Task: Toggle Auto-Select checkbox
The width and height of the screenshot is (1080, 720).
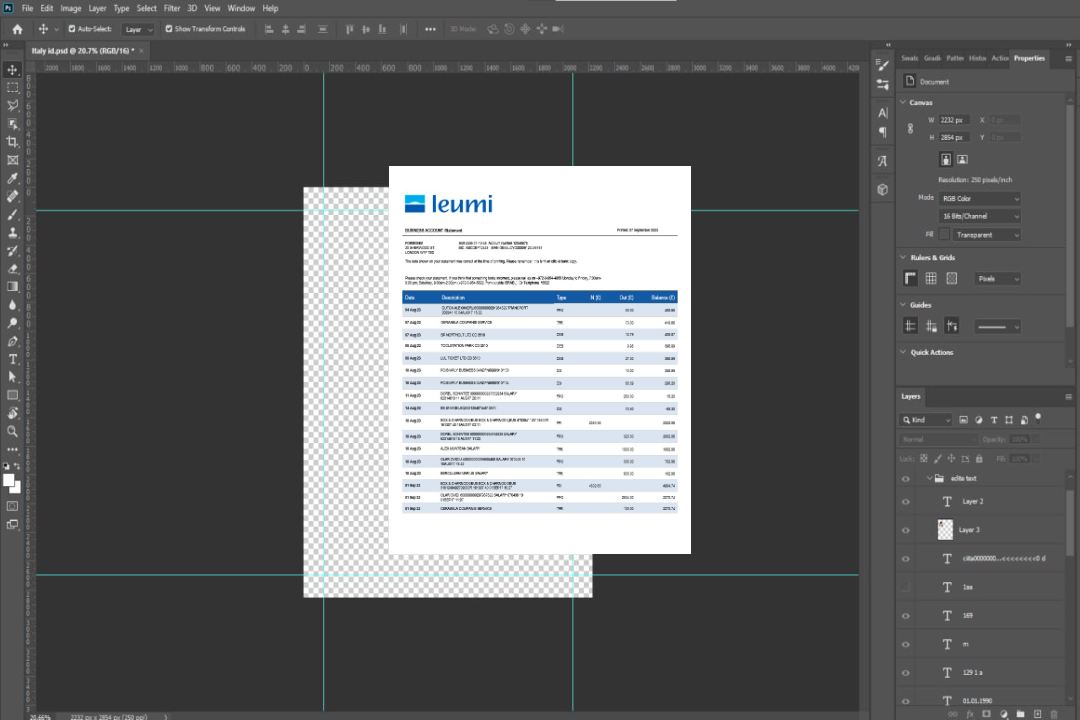Action: click(x=72, y=29)
